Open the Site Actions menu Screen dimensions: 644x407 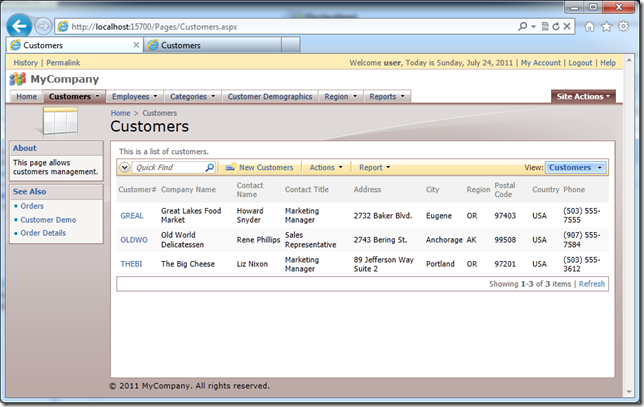584,97
